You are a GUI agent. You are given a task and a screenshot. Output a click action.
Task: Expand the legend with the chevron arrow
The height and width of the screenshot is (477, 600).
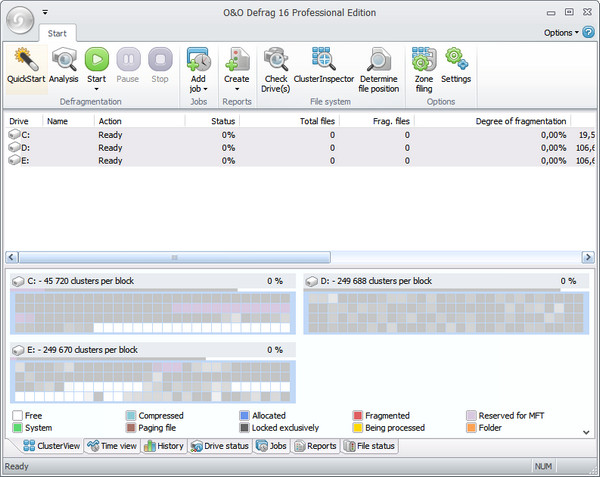click(x=586, y=432)
